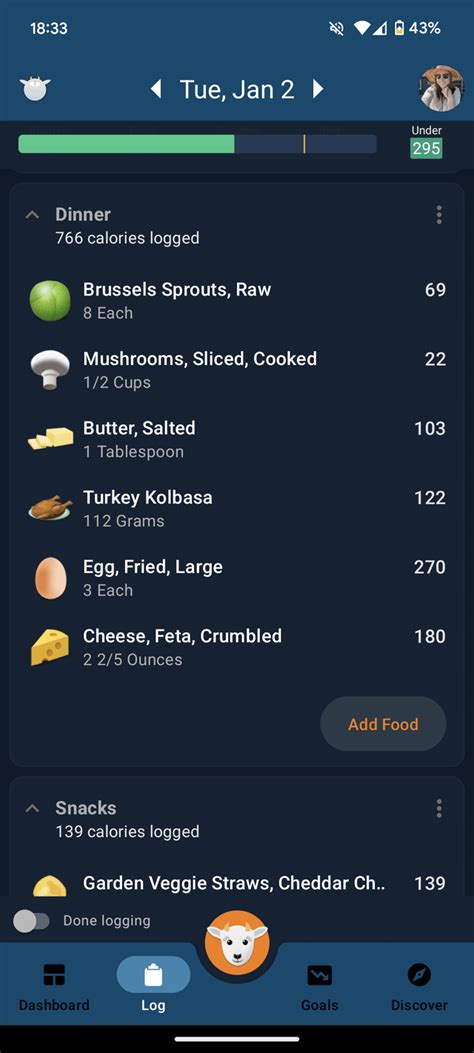
Task: Advance to next day with right arrow
Action: point(318,89)
